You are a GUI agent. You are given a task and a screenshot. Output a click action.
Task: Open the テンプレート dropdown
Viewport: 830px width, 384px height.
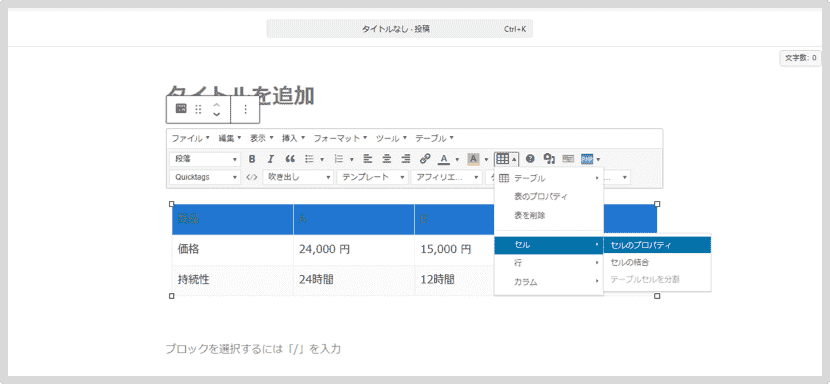[x=373, y=177]
